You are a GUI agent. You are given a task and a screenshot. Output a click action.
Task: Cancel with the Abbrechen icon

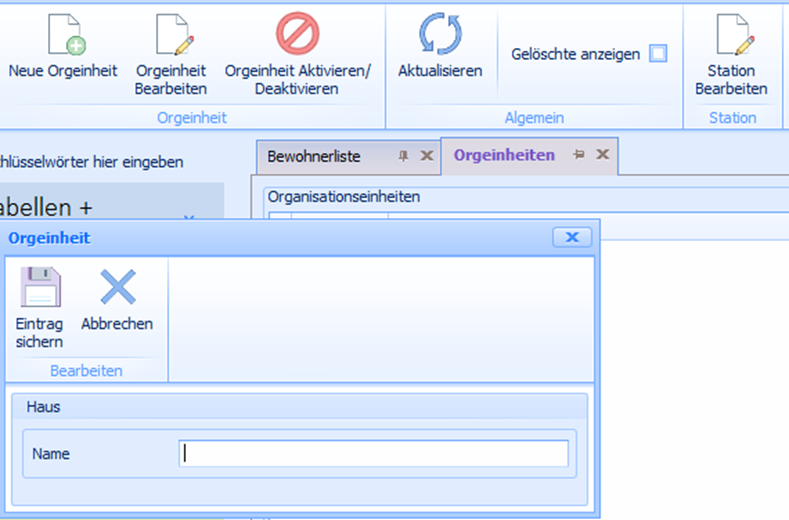coord(117,290)
